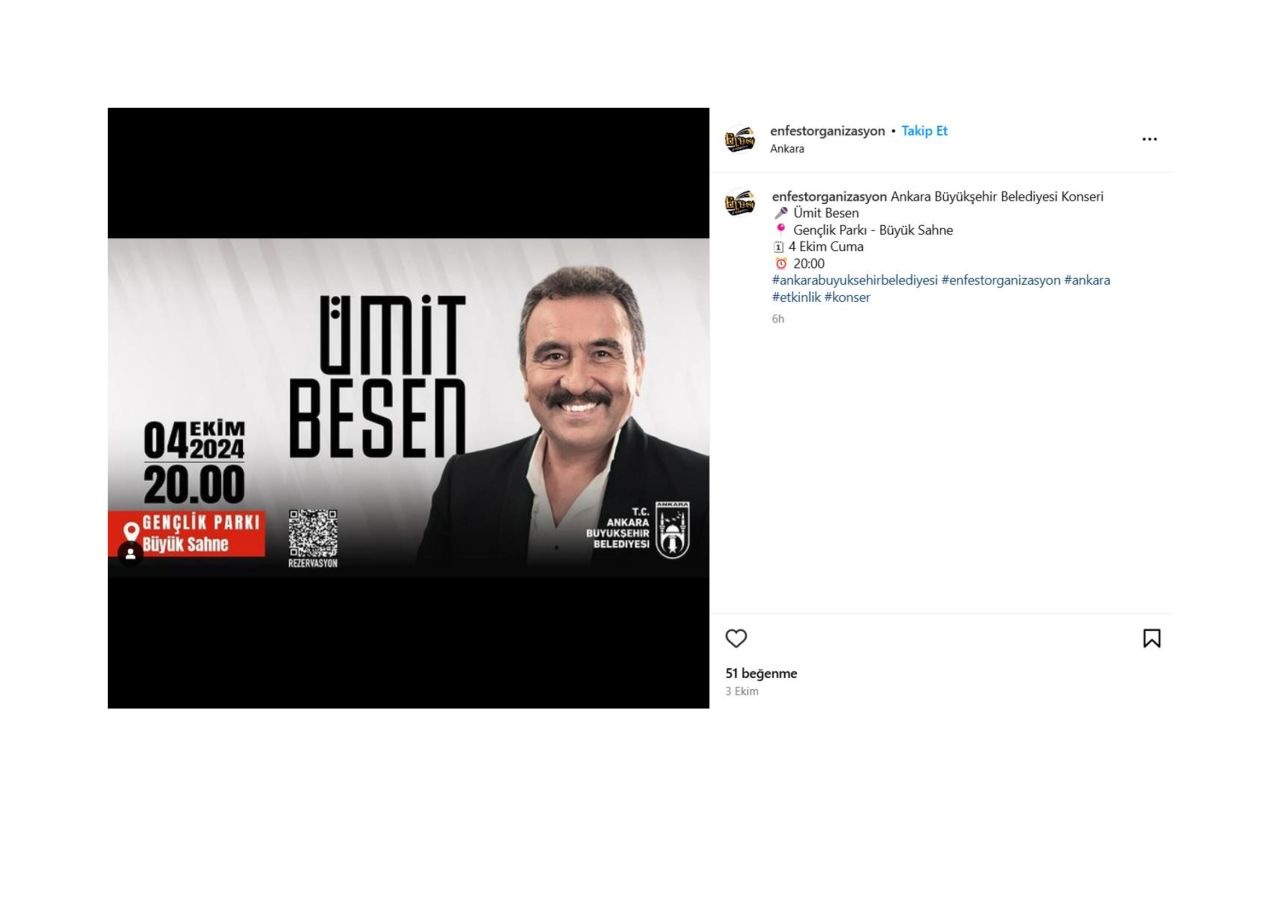Image resolution: width=1280 pixels, height=905 pixels.
Task: Click the Ümit Besen concert poster image
Action: point(408,408)
